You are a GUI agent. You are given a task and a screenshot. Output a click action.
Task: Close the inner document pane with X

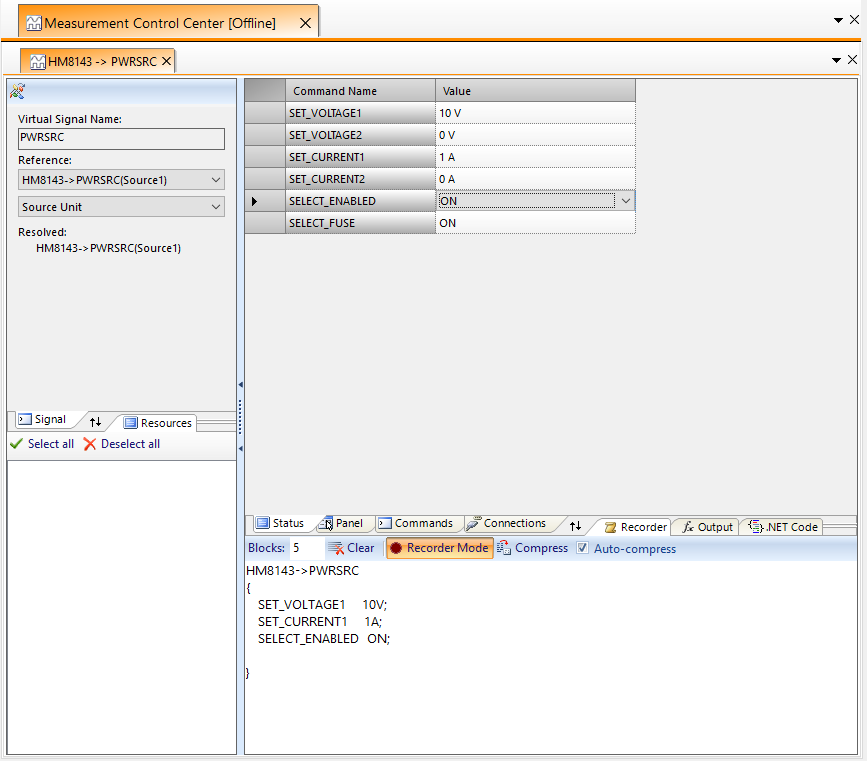coord(853,59)
